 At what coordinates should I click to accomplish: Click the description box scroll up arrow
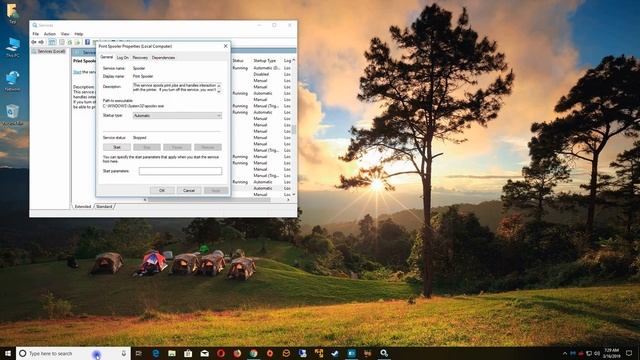[x=219, y=85]
